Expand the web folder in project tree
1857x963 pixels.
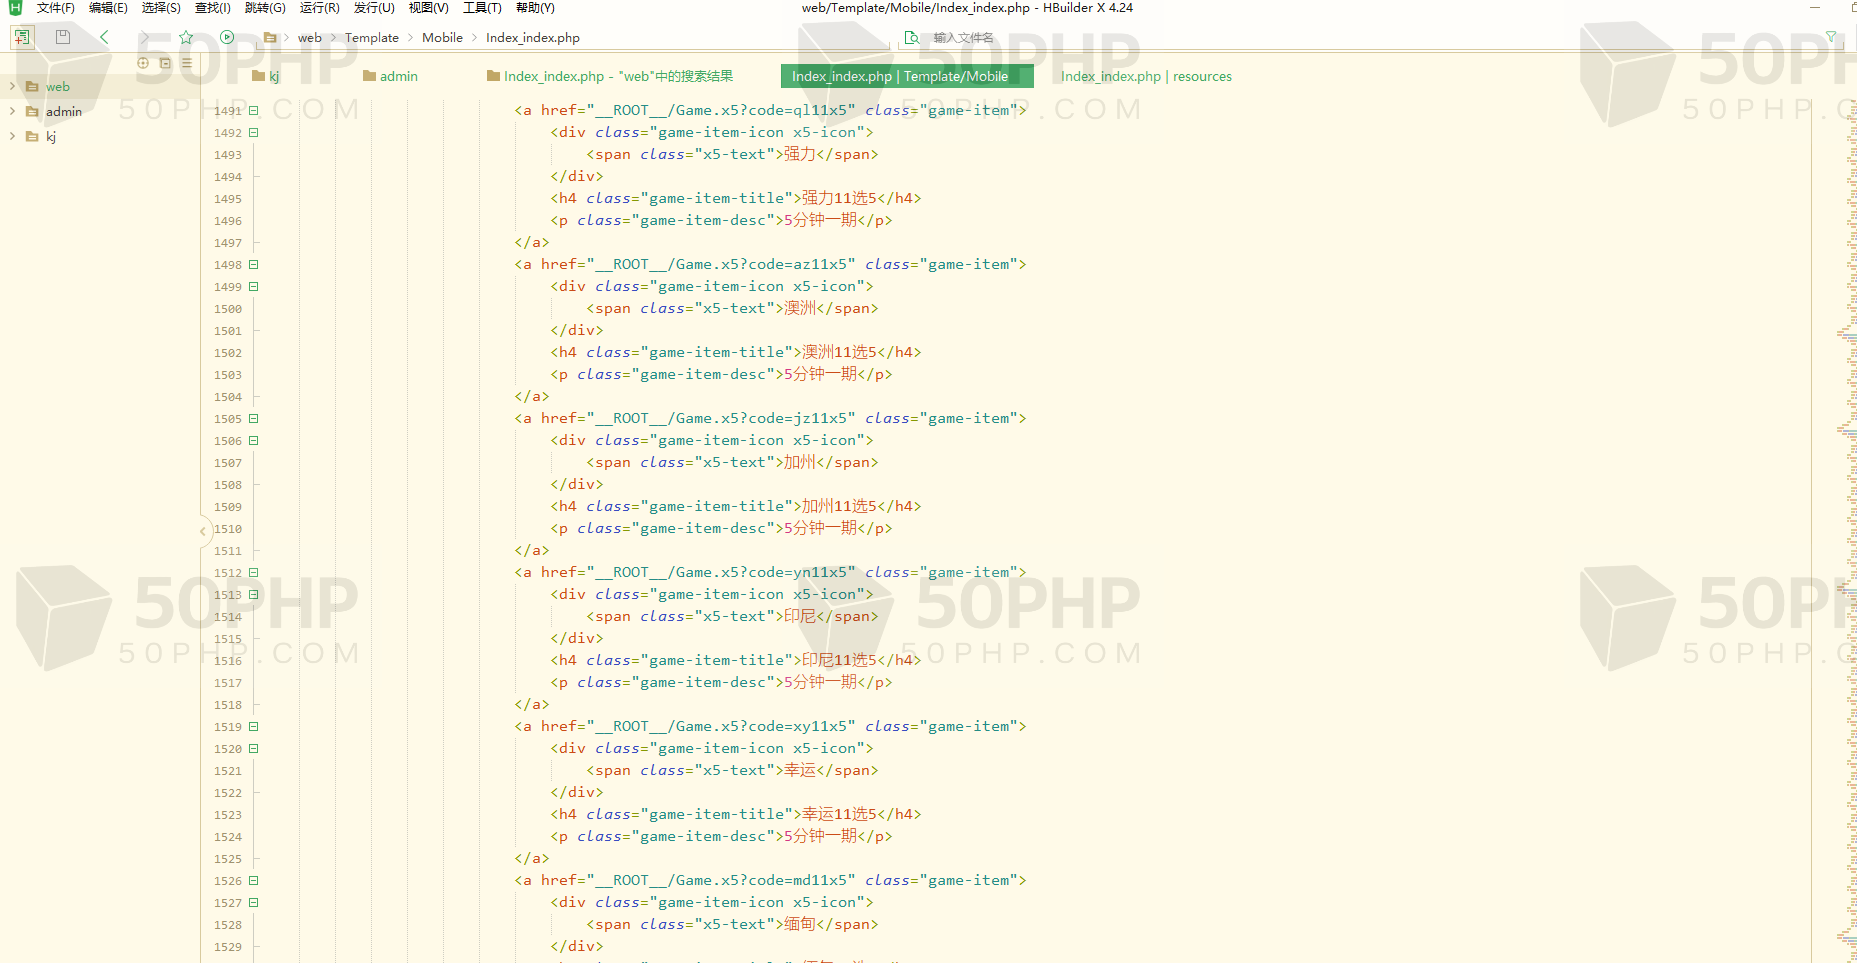[x=12, y=87]
